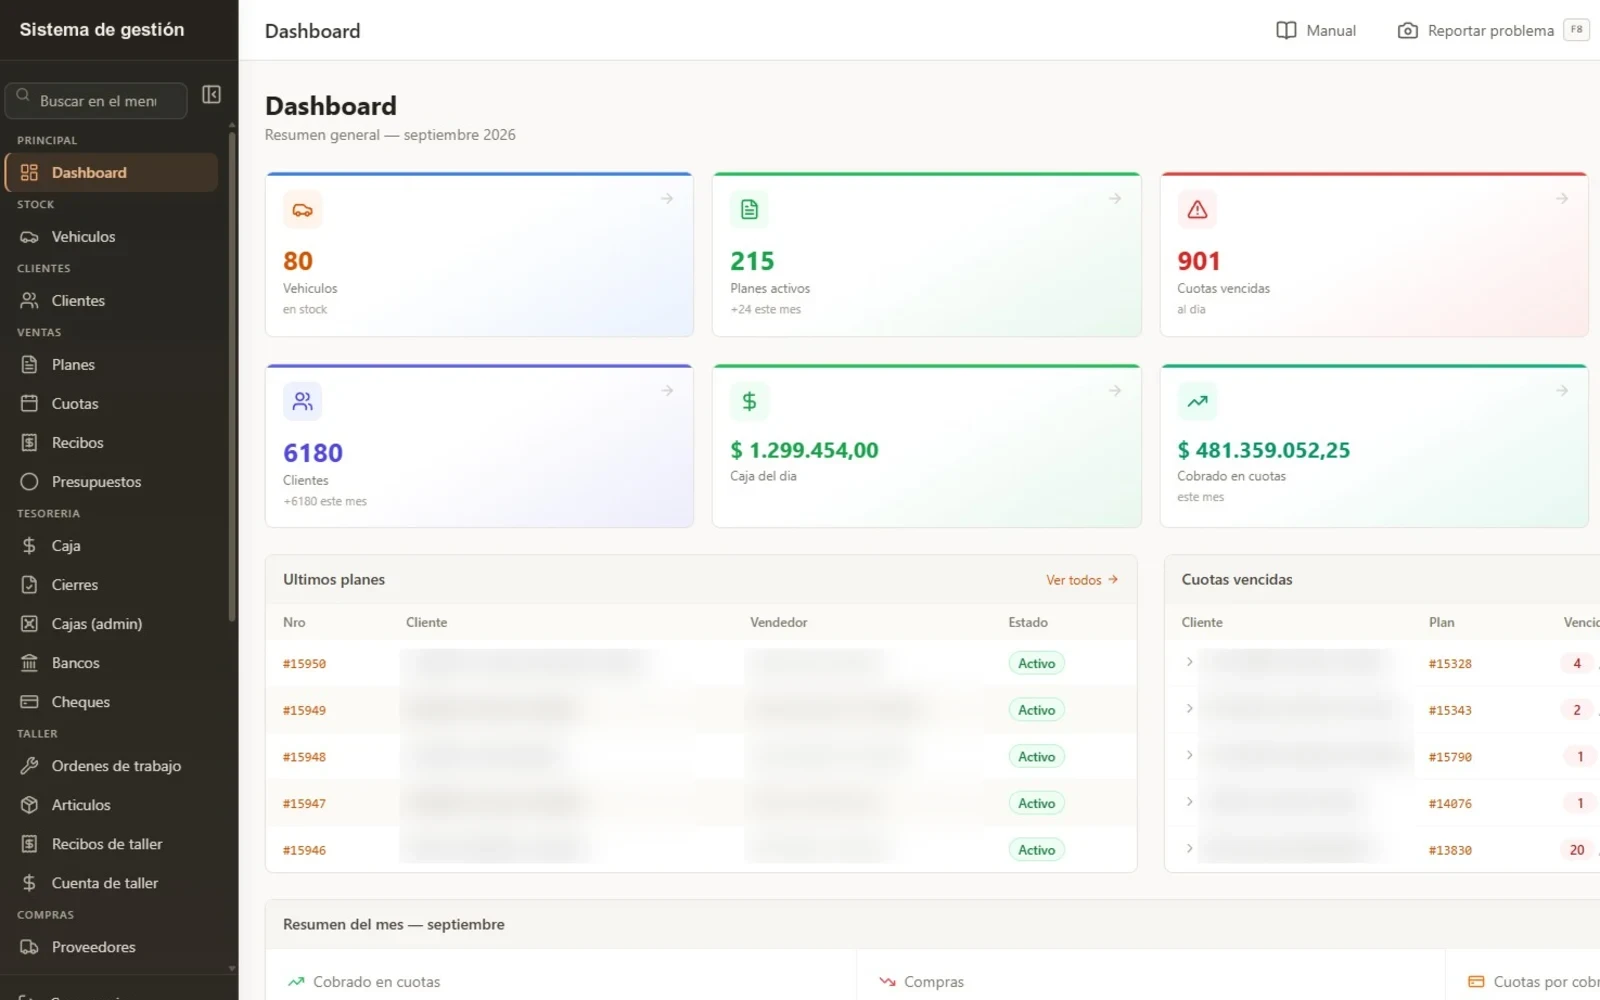Image resolution: width=1600 pixels, height=1000 pixels.
Task: Expand the row for plan #15328
Action: (x=1189, y=662)
